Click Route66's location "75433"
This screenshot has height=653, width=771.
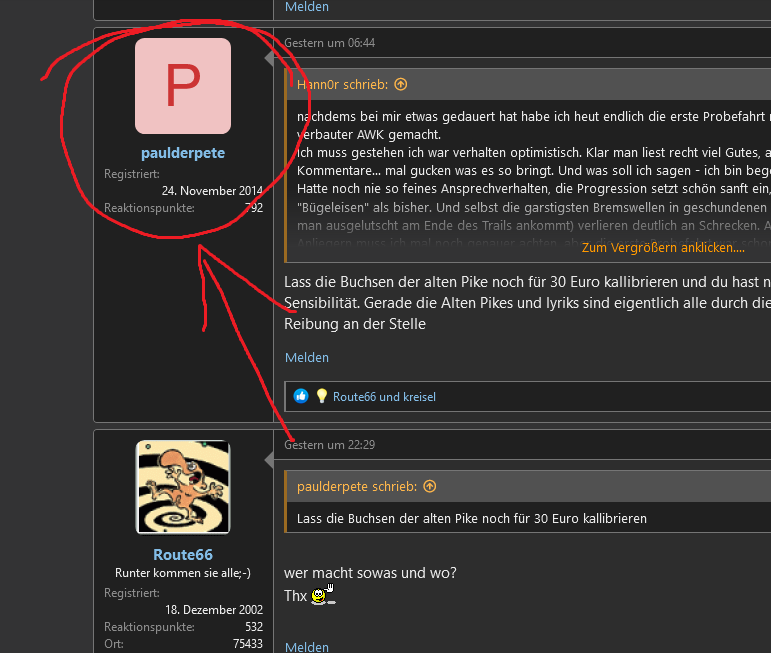coord(246,644)
